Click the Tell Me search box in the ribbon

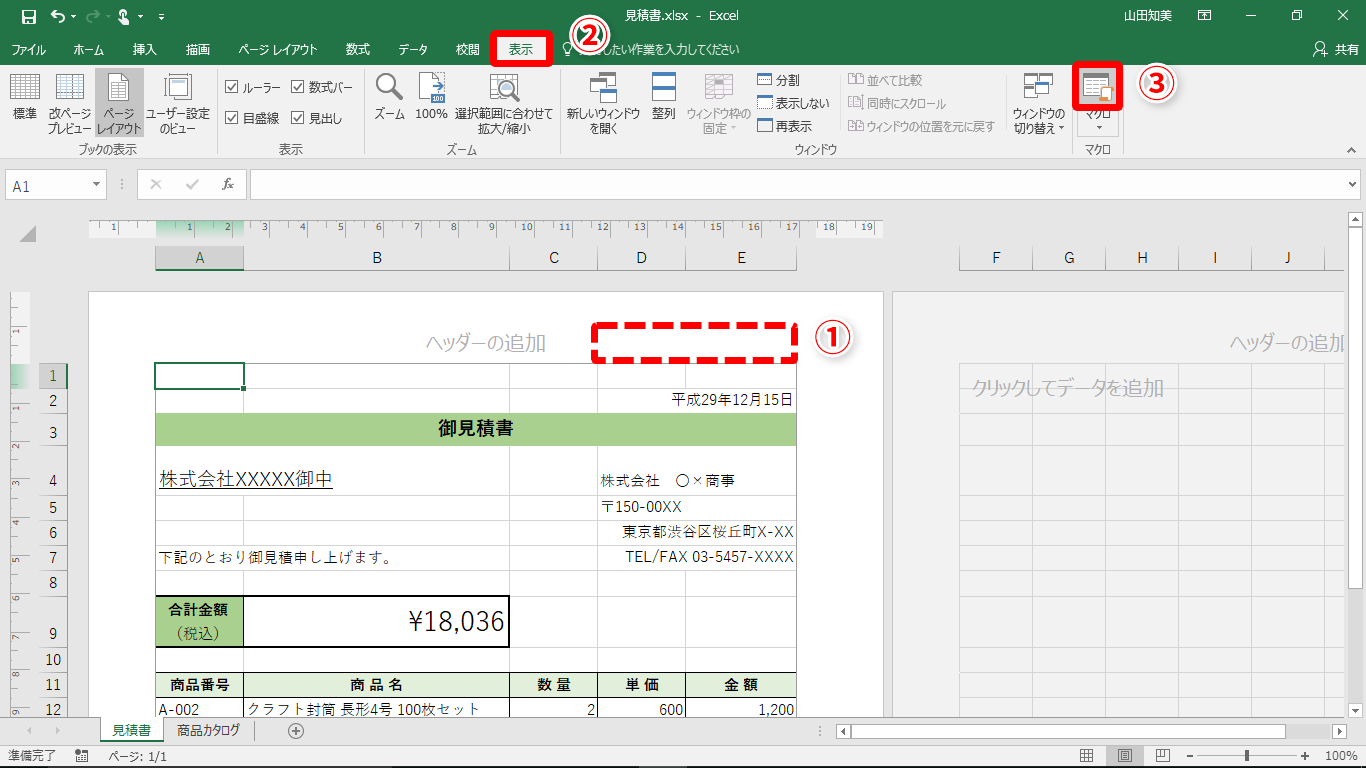[x=650, y=49]
